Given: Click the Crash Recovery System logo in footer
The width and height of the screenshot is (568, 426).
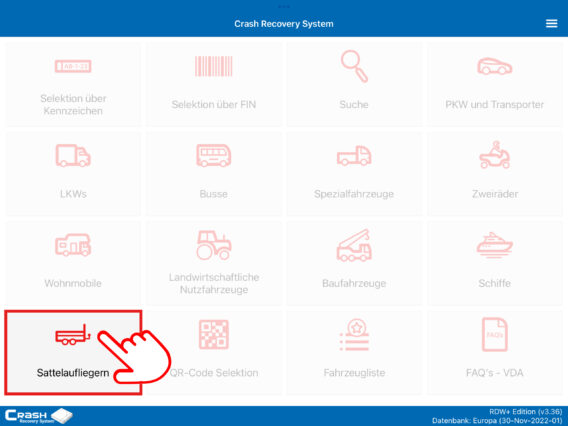Looking at the screenshot, I should (x=39, y=416).
